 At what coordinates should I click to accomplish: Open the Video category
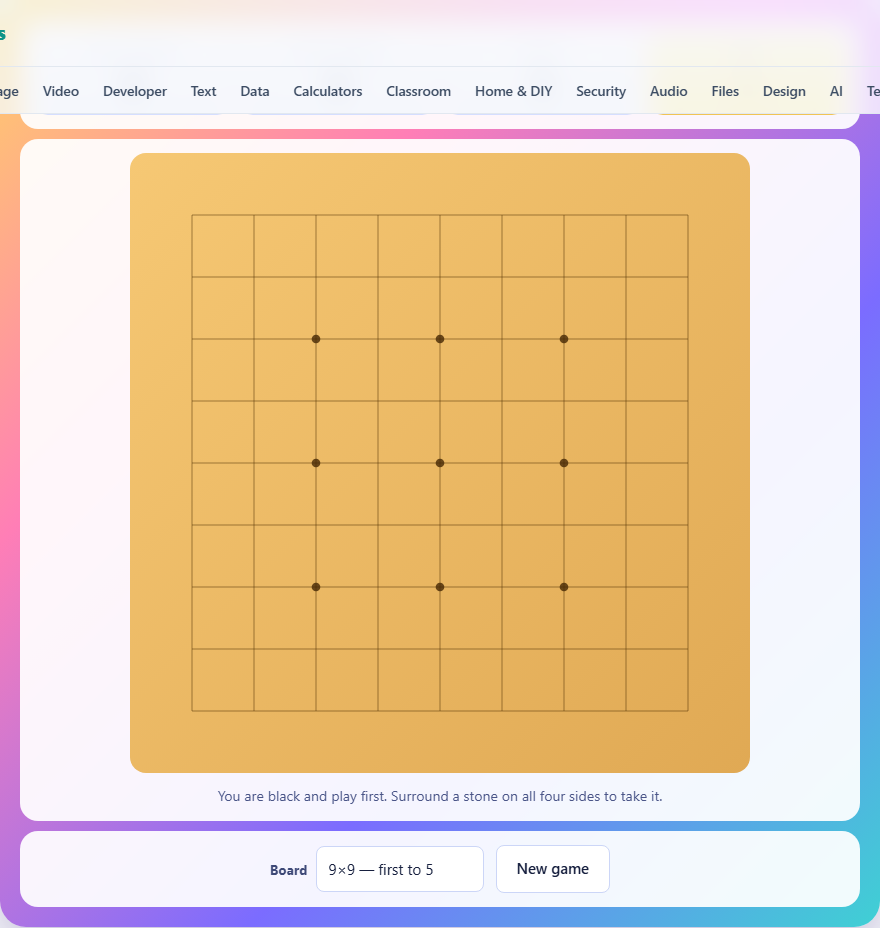pos(60,91)
